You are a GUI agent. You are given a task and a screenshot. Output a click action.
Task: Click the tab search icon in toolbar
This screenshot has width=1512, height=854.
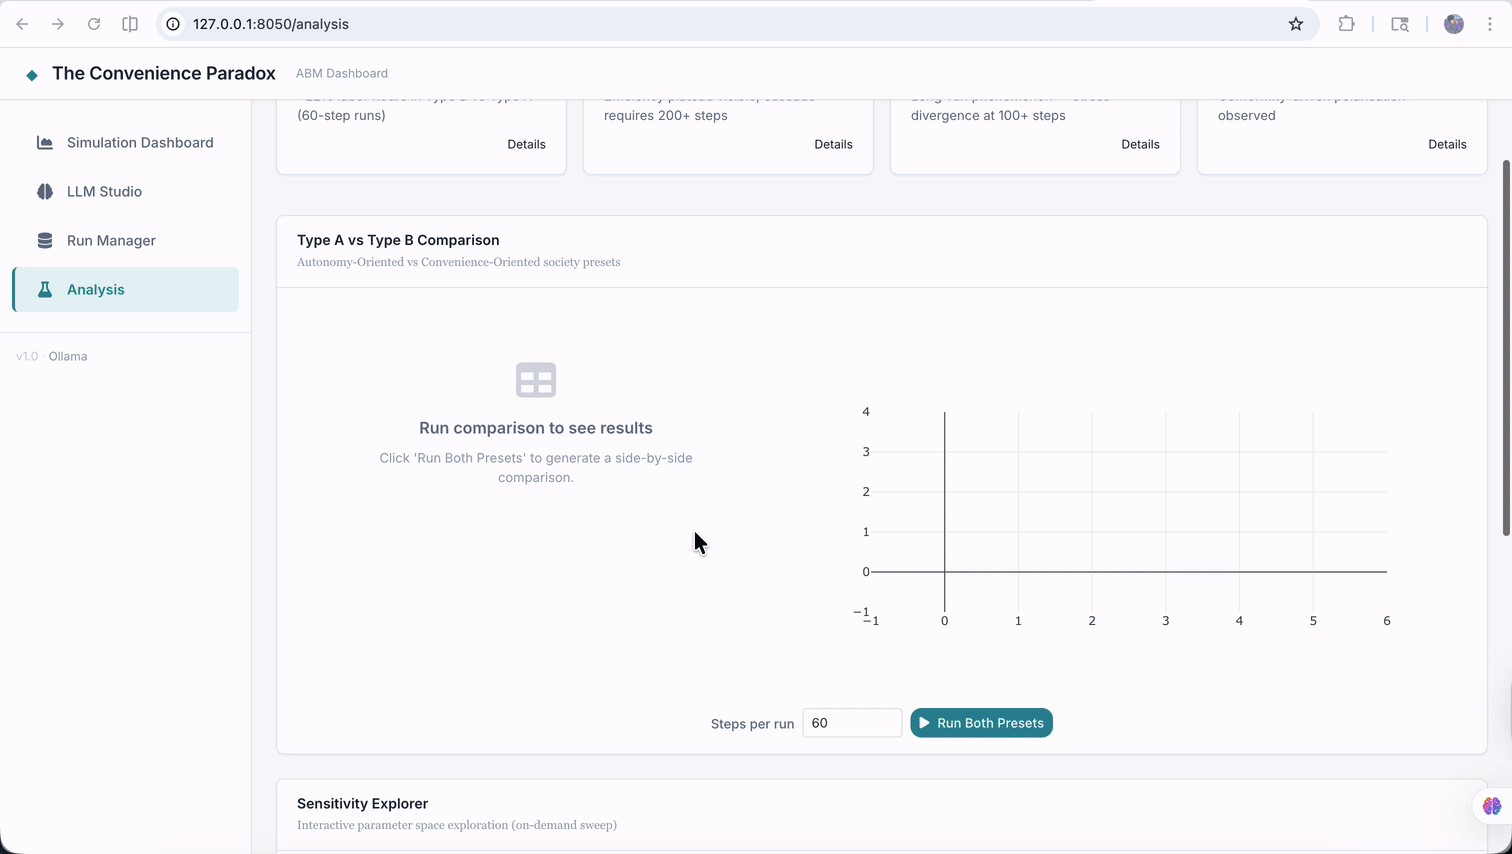pos(1400,24)
